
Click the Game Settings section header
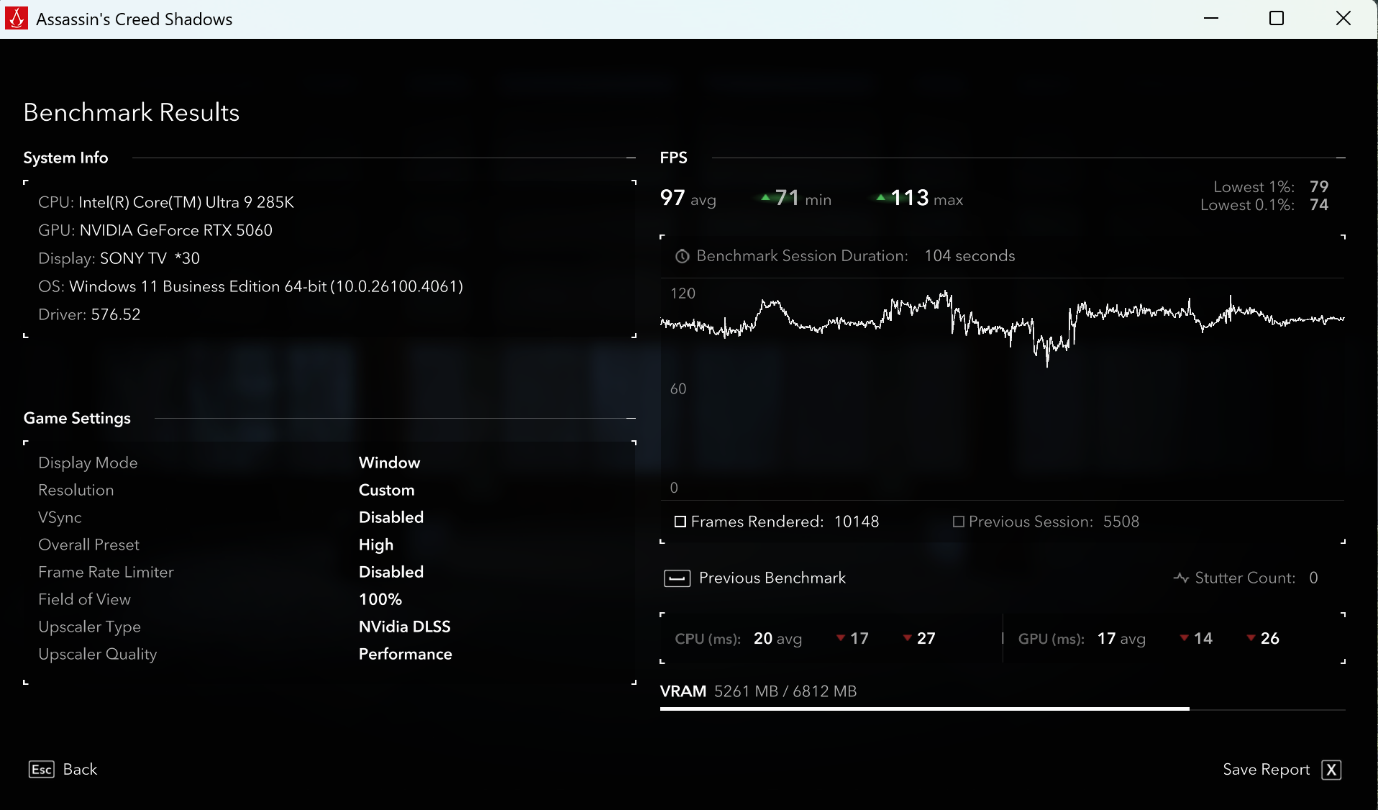click(77, 419)
